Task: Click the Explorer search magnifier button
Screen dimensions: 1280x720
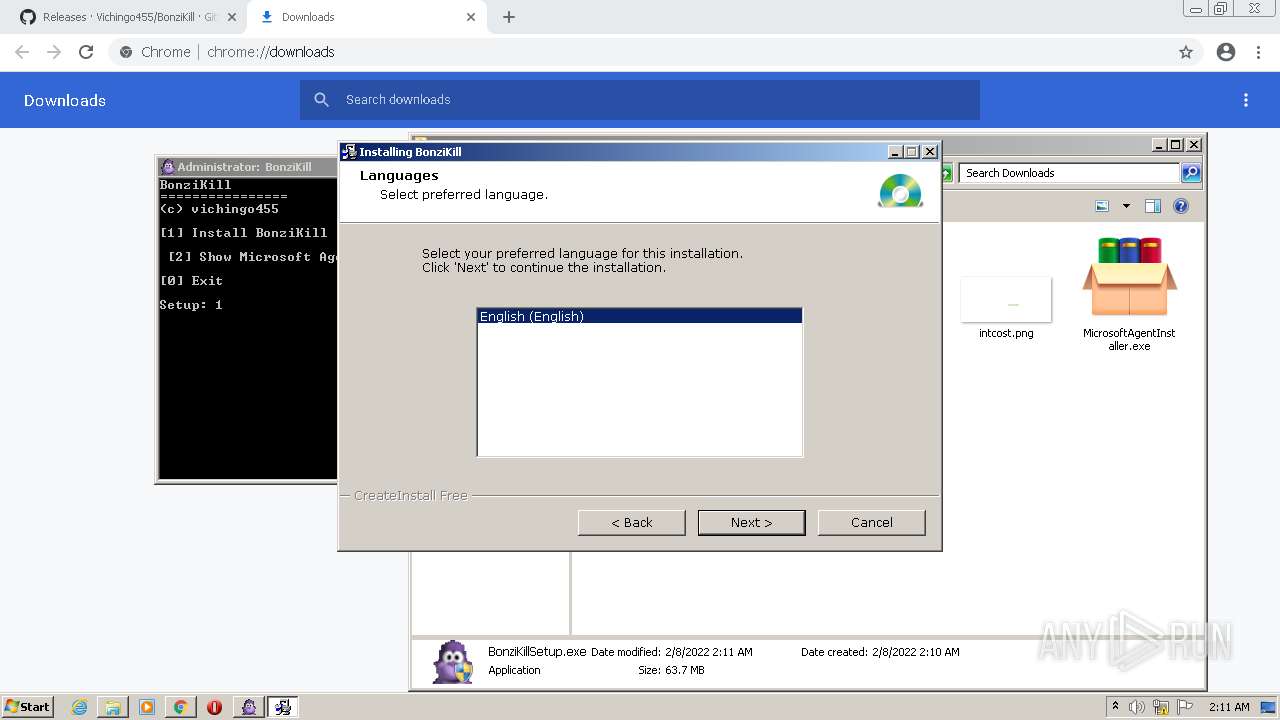Action: tap(1191, 173)
